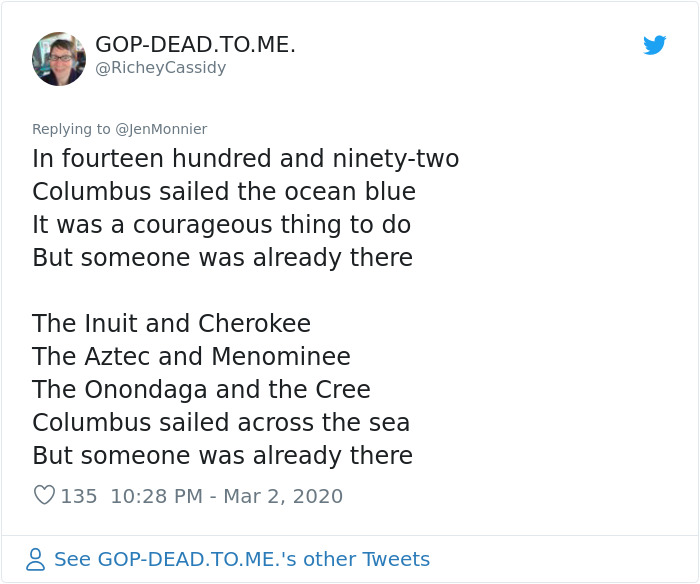Click the line 'The Aztec and Menominee'
Image resolution: width=700 pixels, height=584 pixels.
(191, 357)
